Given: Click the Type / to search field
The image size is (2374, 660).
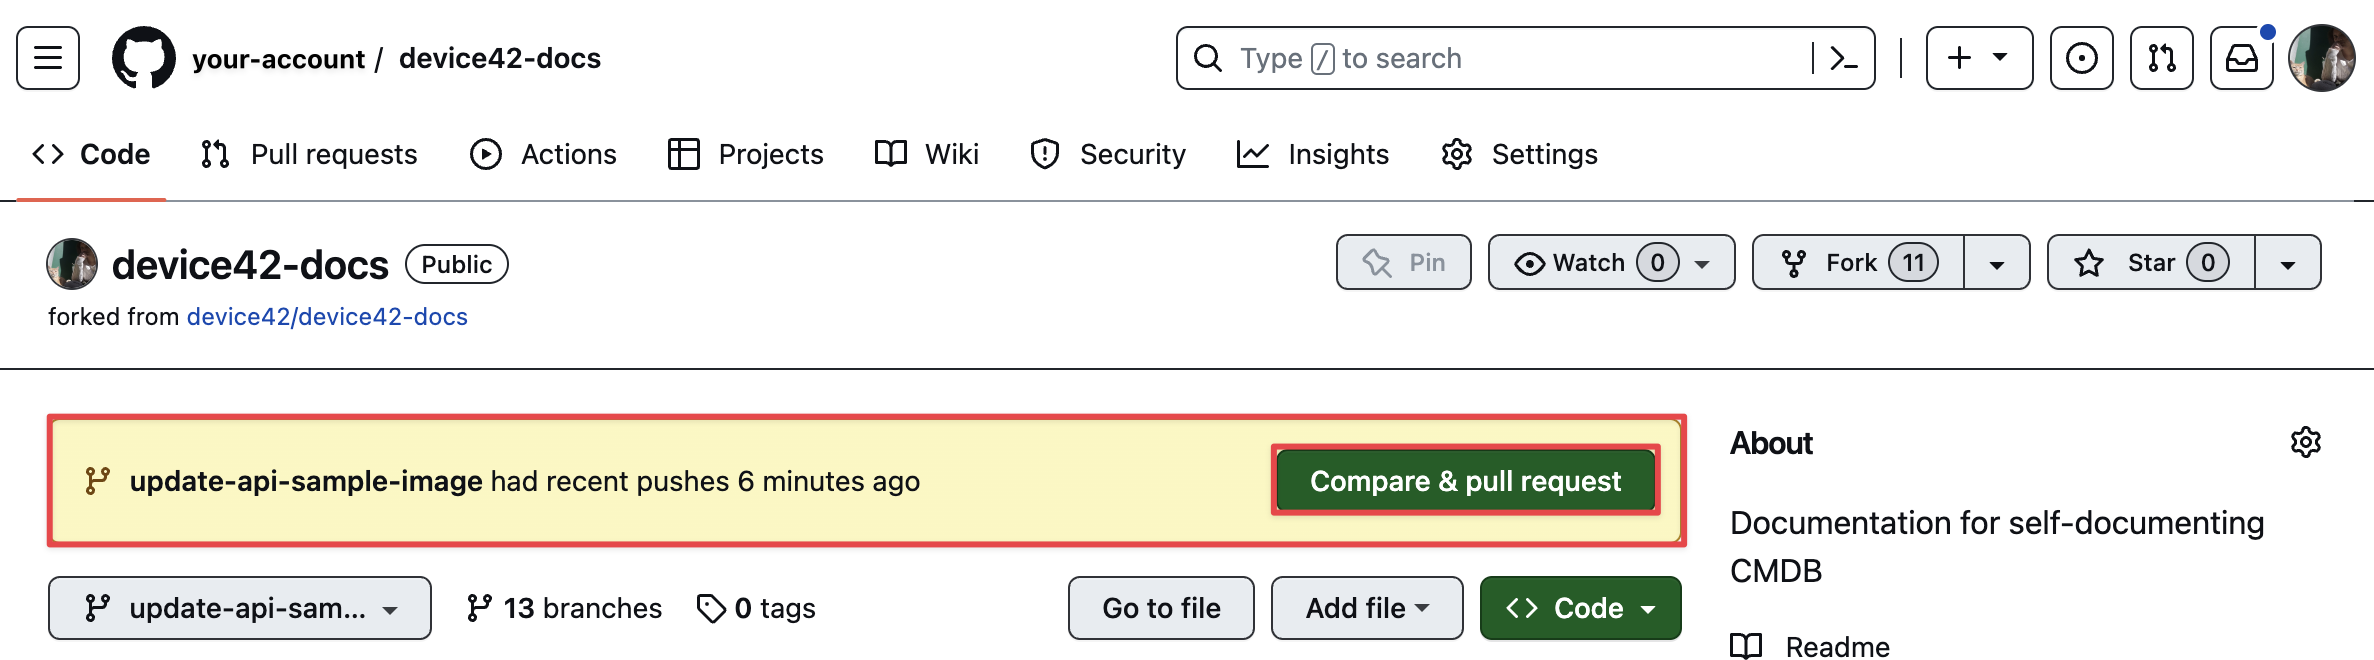Looking at the screenshot, I should tap(1500, 58).
